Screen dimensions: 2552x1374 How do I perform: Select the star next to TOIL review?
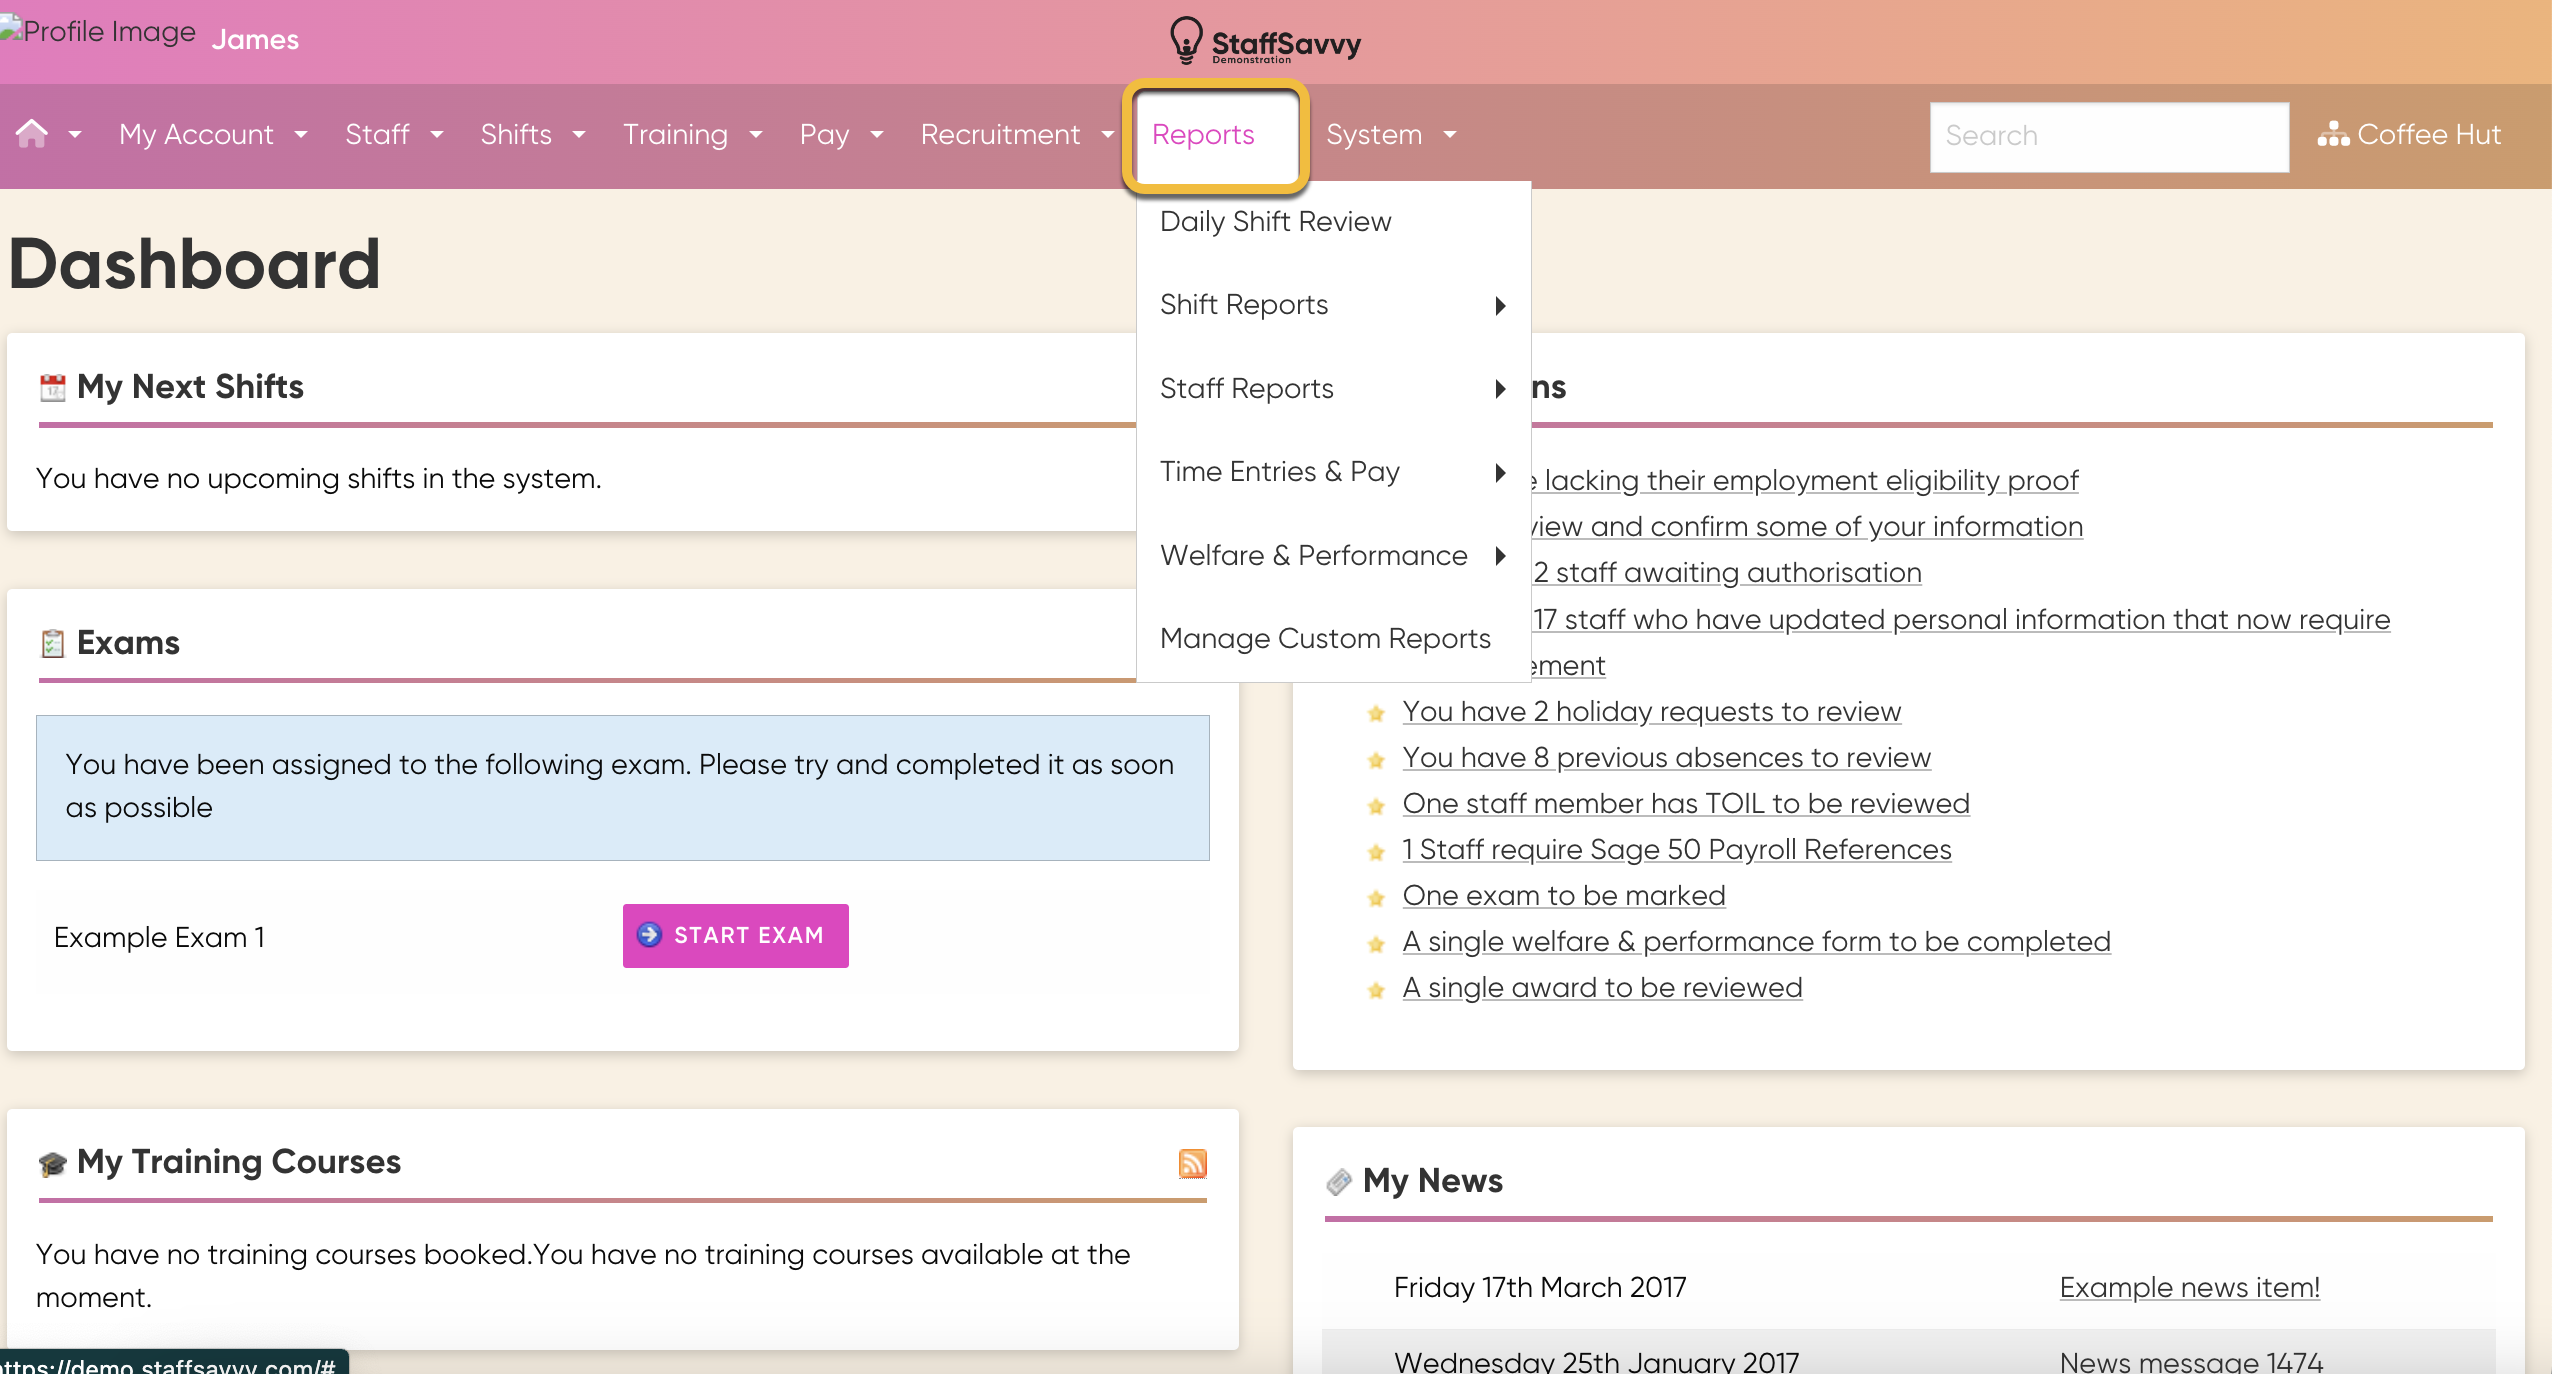(1376, 806)
